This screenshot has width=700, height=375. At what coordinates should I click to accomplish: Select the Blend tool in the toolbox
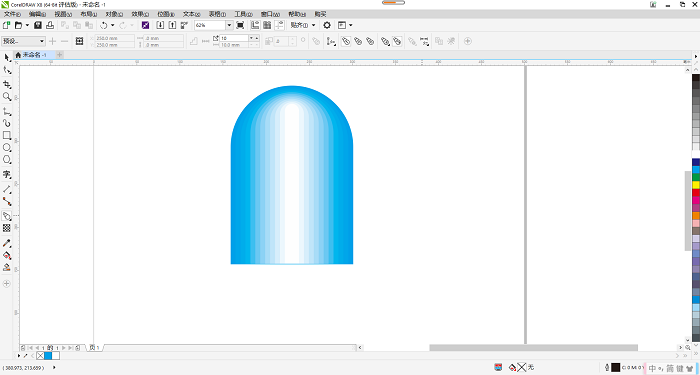(7, 216)
